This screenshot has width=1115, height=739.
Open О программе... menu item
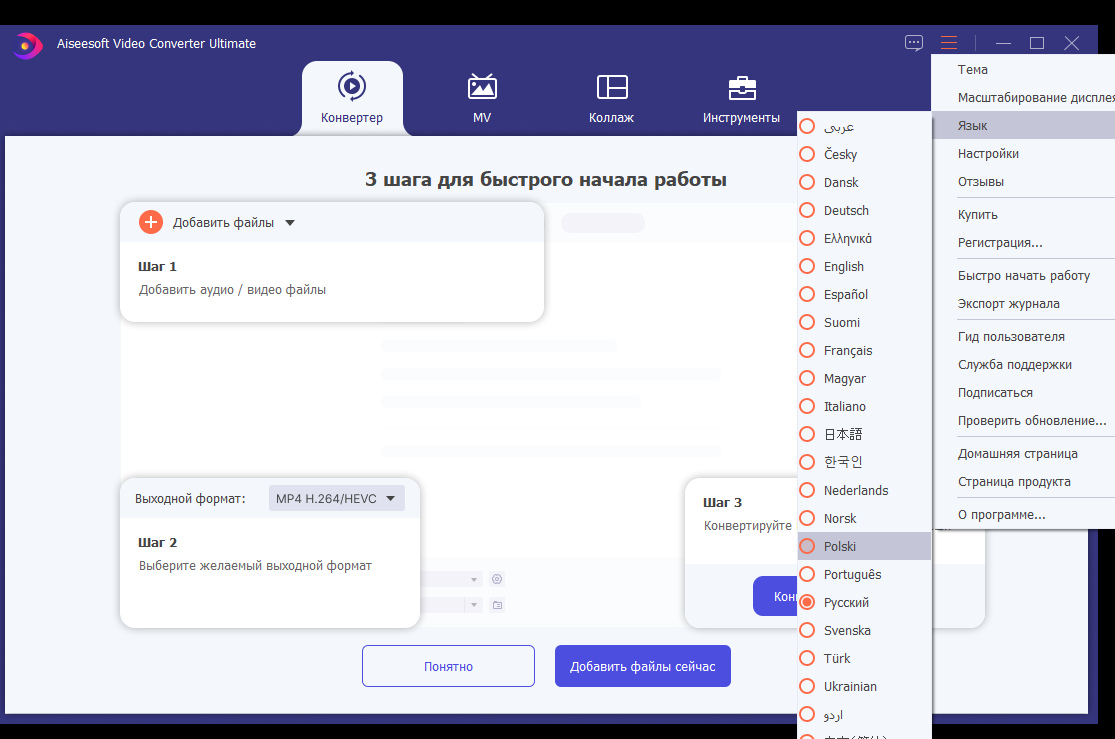(x=1023, y=515)
